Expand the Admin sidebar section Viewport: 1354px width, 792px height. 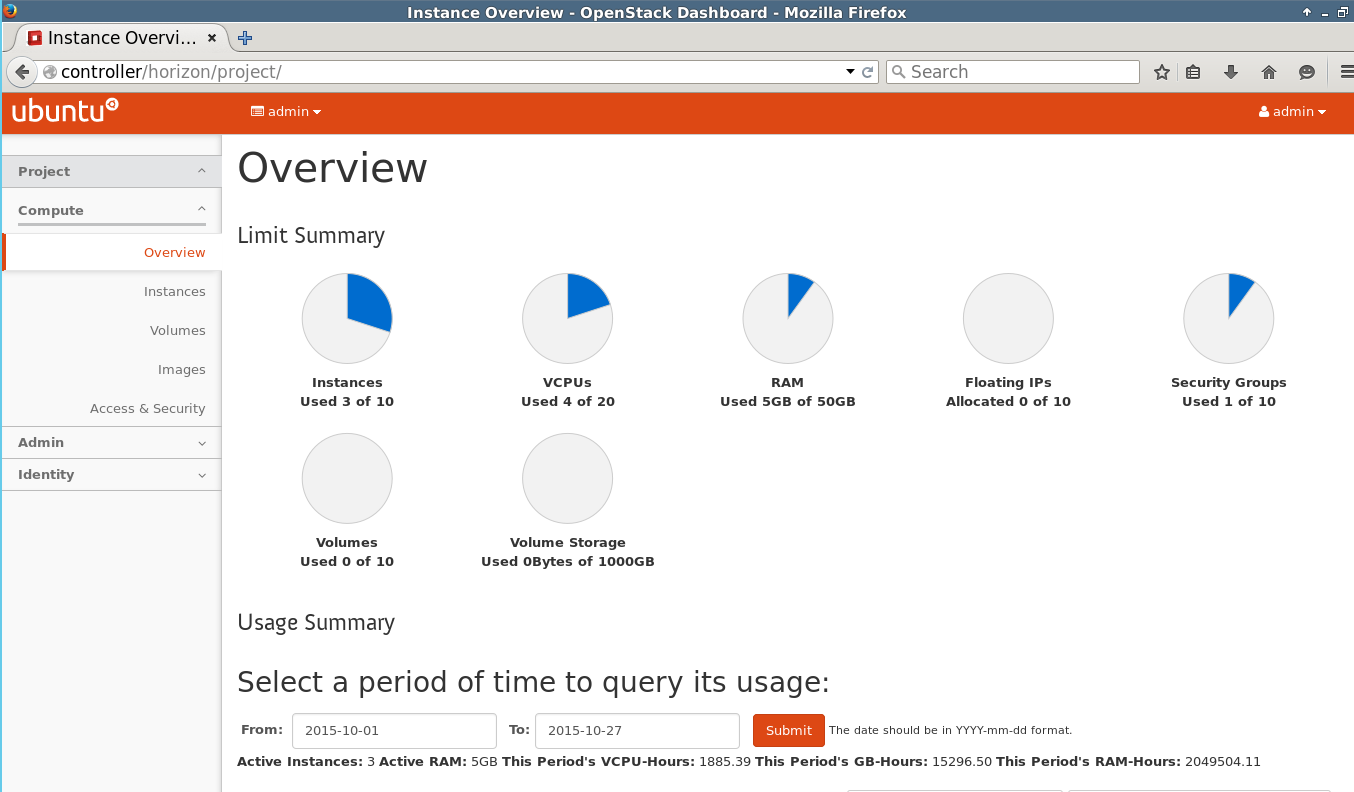[111, 442]
